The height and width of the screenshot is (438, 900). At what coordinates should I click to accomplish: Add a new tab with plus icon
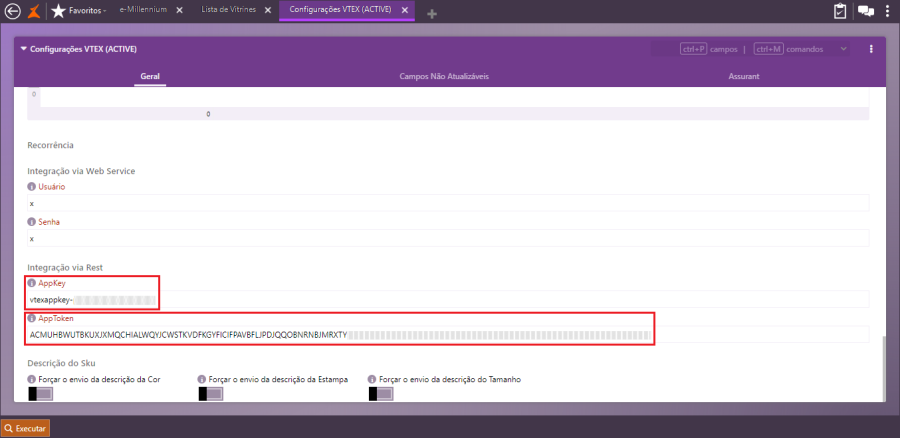click(432, 14)
